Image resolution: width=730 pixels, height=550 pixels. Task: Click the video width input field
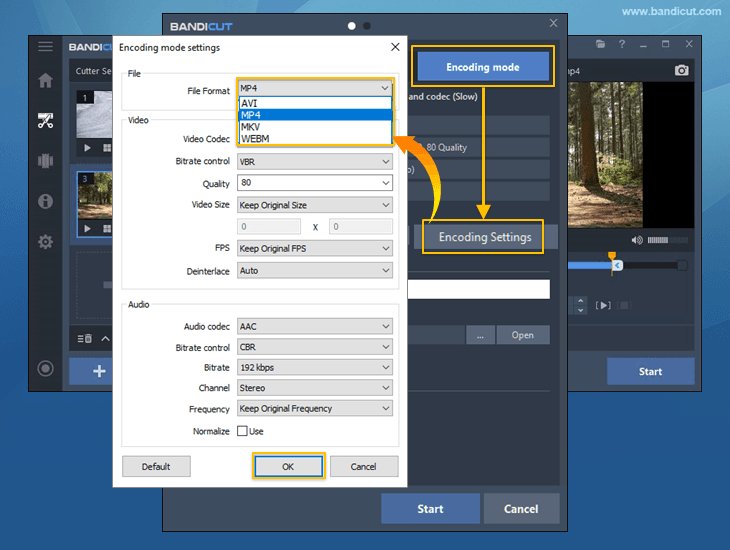coord(269,227)
